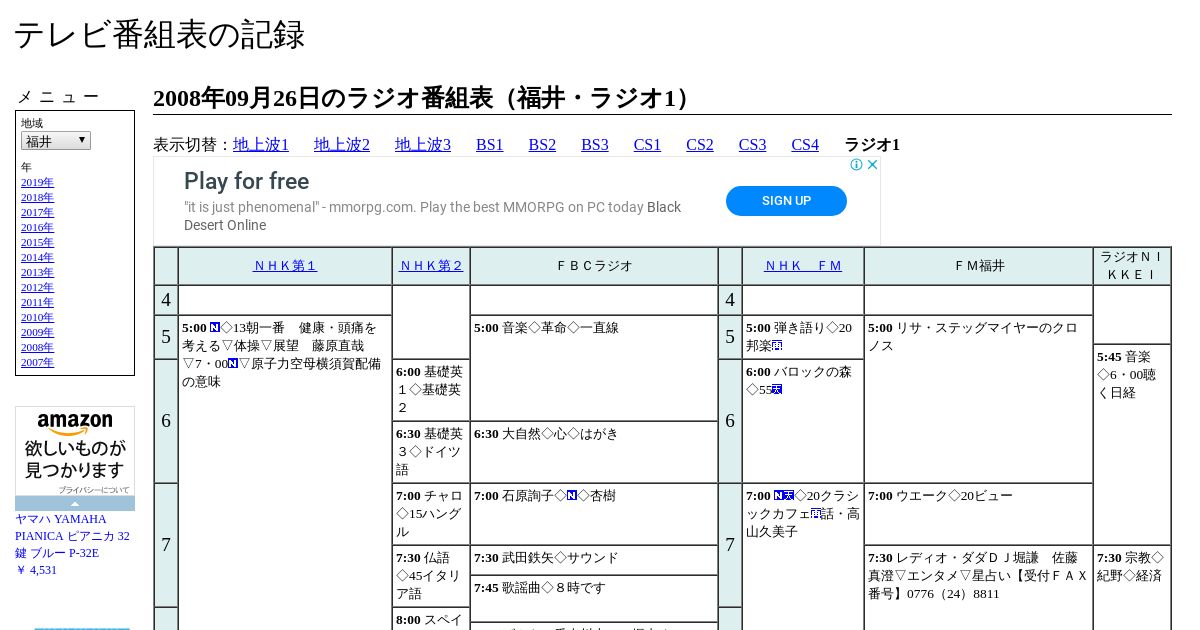Image resolution: width=1200 pixels, height=630 pixels.
Task: Click the Play for free ad headline
Action: point(246,181)
